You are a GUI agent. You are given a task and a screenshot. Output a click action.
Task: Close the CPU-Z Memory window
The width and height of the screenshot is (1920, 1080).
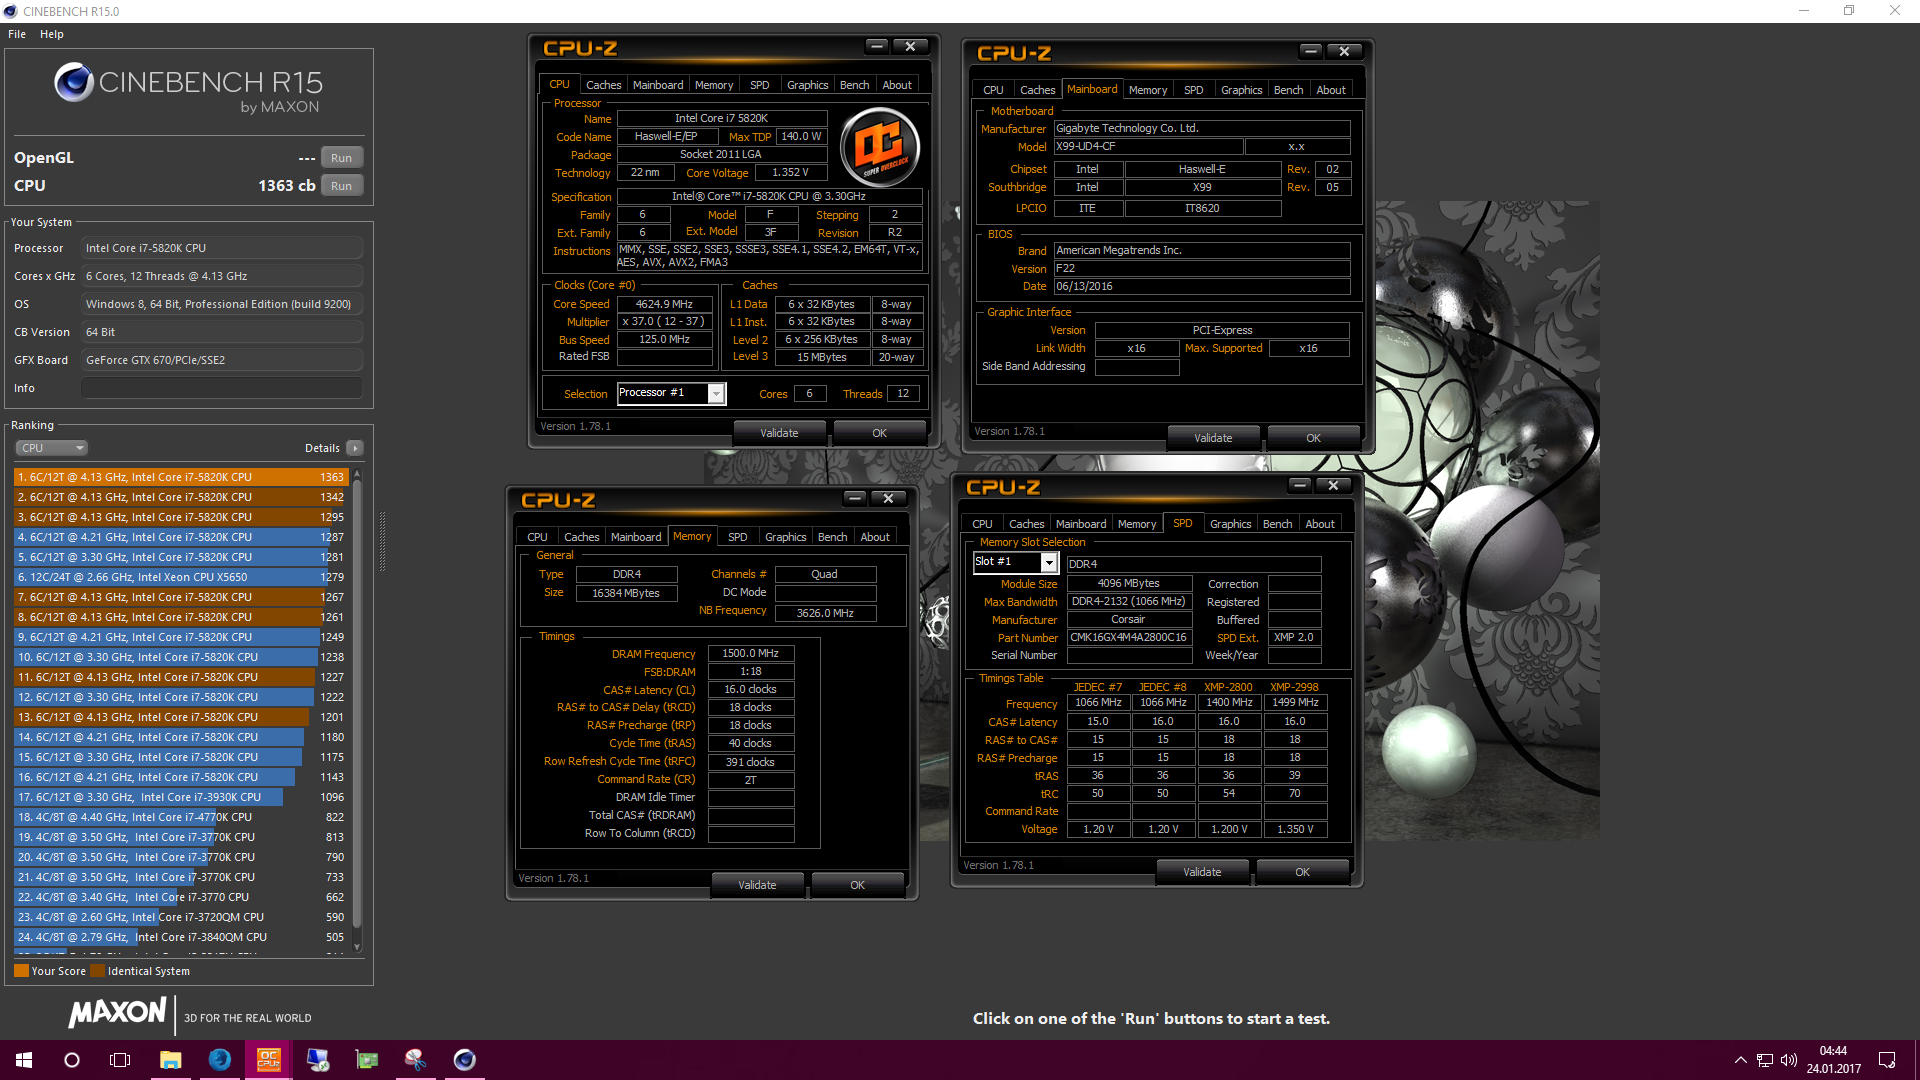888,498
